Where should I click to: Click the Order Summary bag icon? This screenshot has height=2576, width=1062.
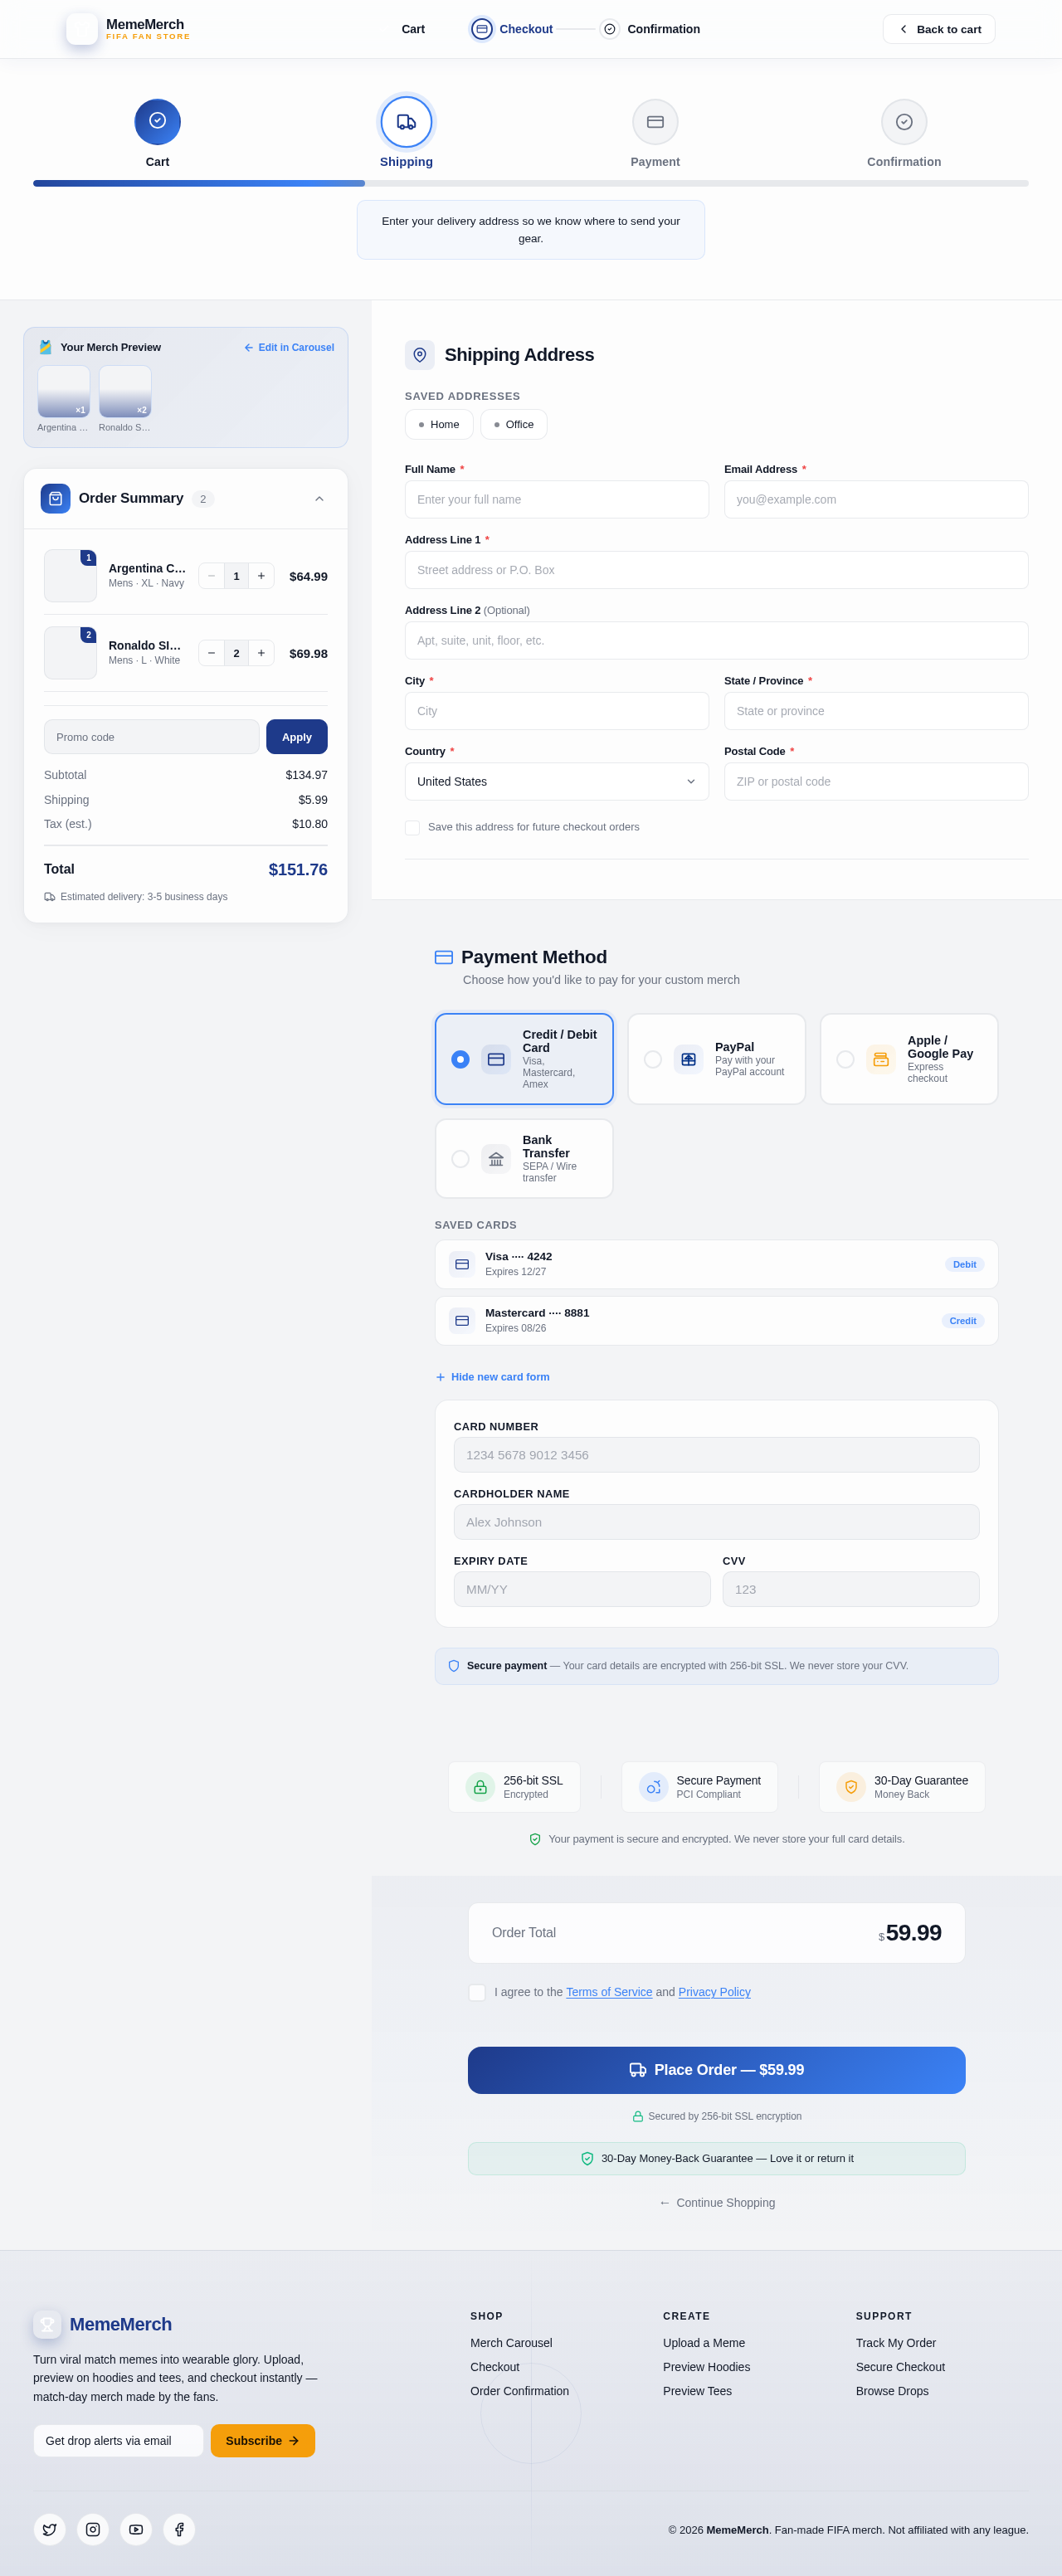coord(56,498)
